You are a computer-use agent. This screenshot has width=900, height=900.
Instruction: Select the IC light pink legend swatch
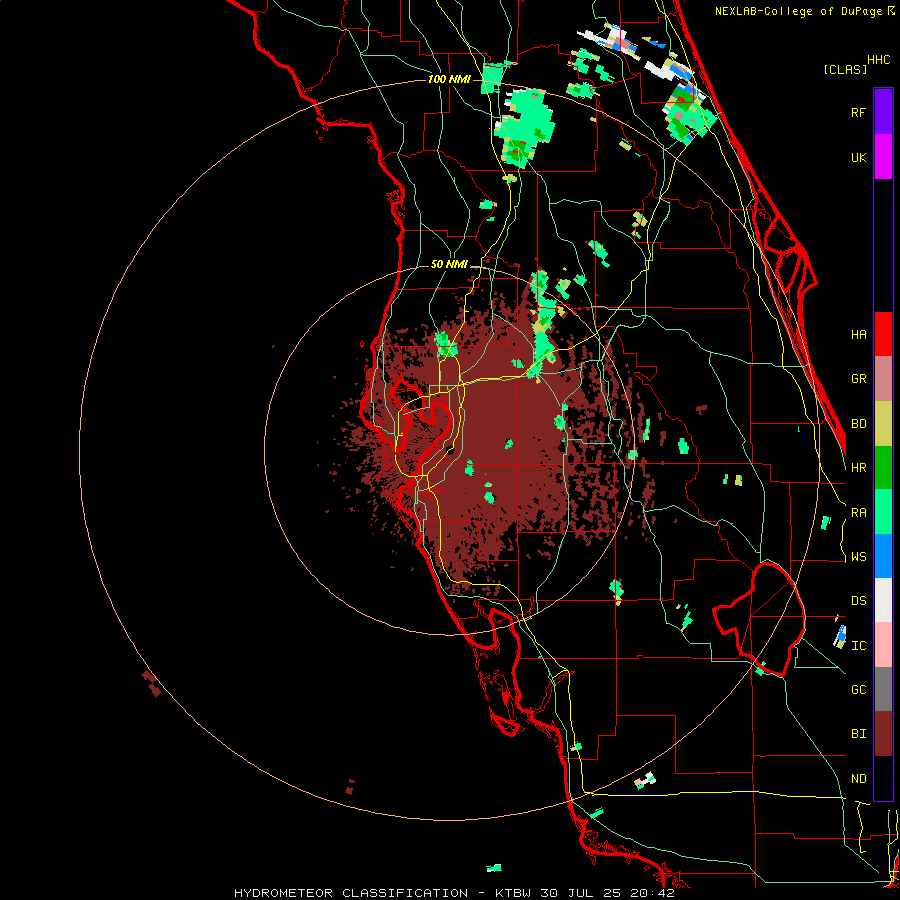click(883, 645)
